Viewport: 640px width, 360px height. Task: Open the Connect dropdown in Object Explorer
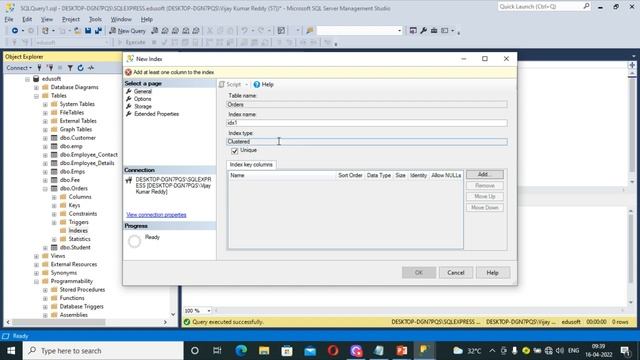(19, 68)
